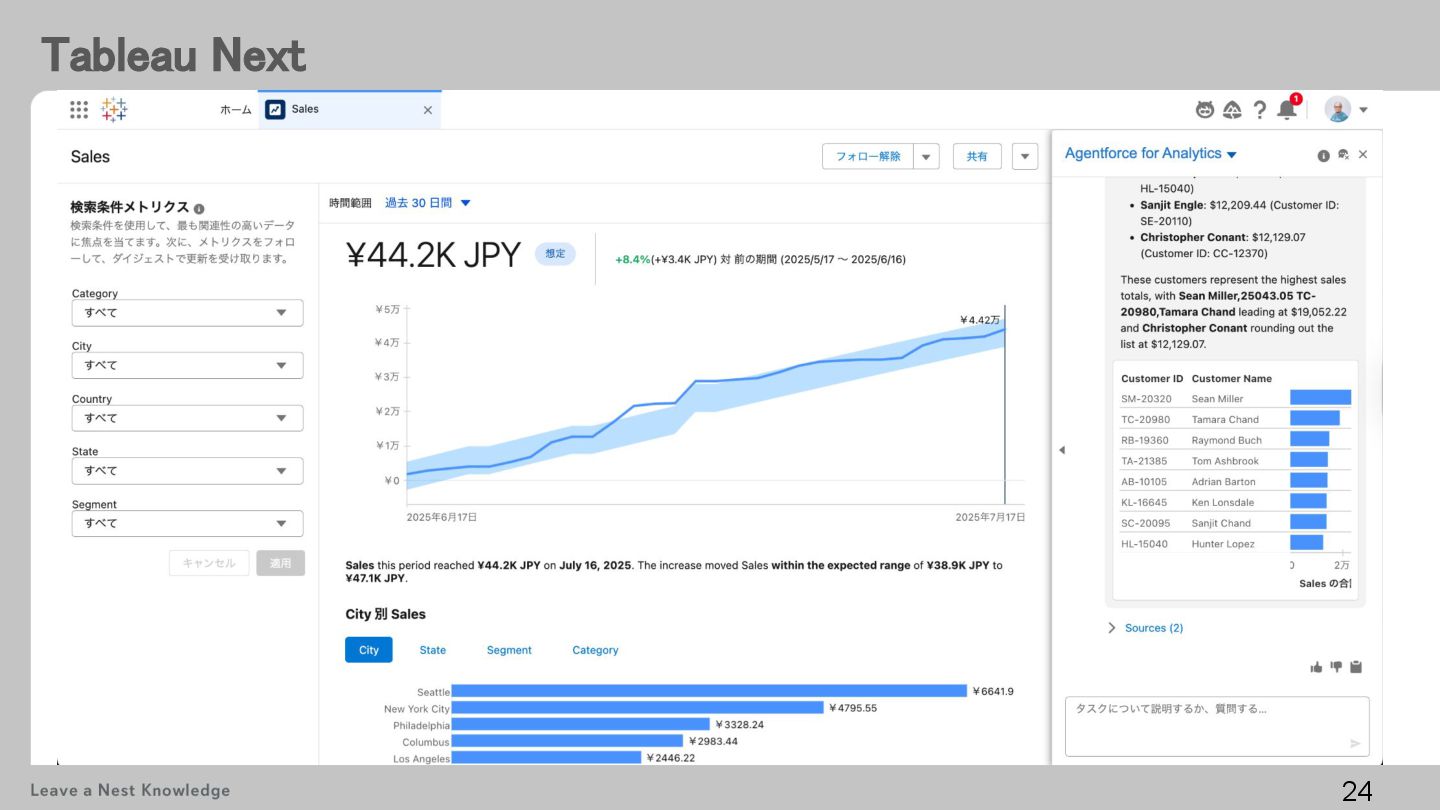Open the app launcher grid icon
This screenshot has height=810, width=1440.
click(x=79, y=110)
